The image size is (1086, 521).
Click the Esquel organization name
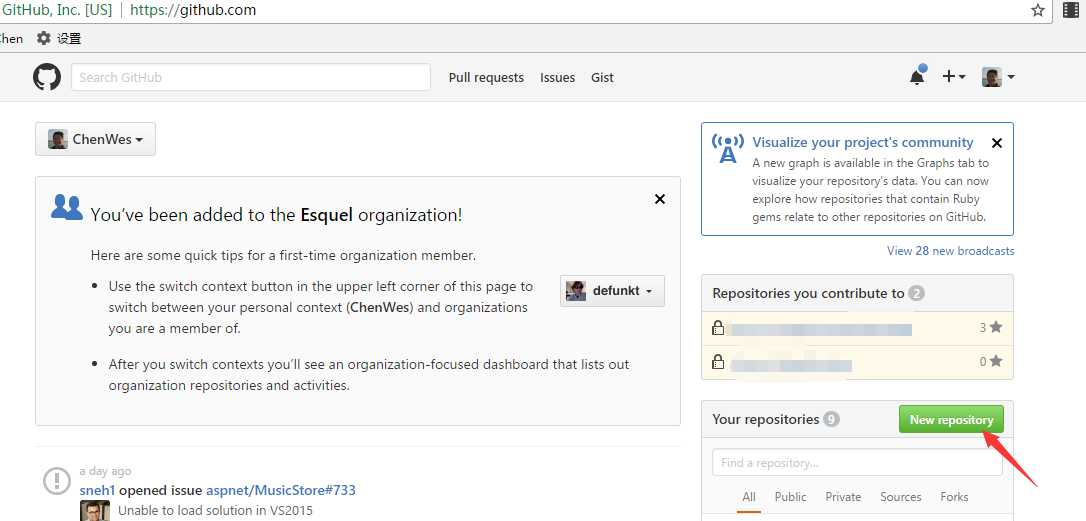pyautogui.click(x=327, y=215)
